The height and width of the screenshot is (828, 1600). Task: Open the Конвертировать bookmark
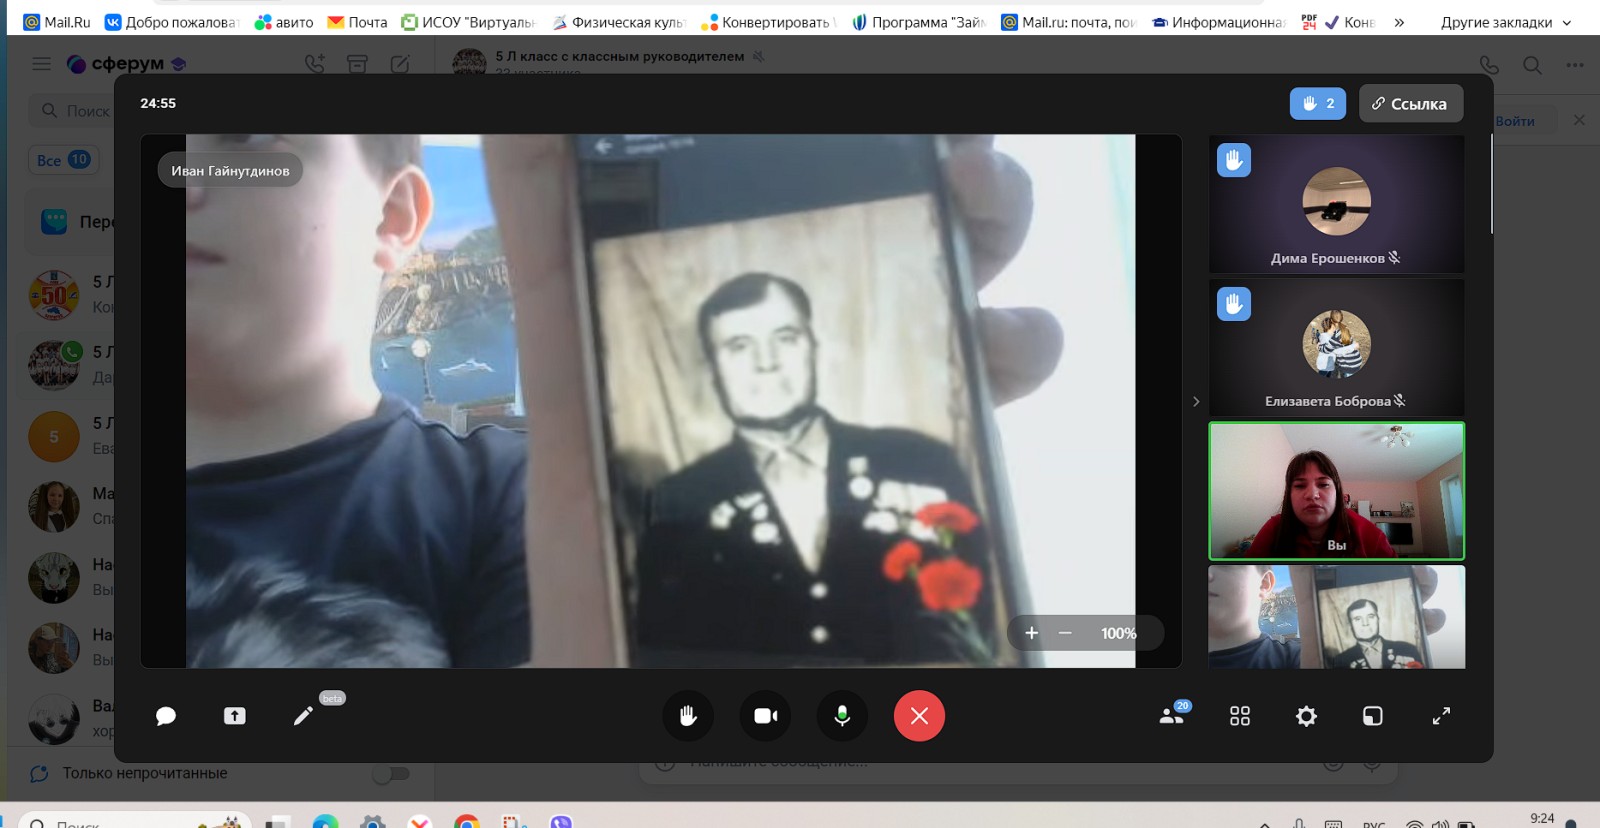pyautogui.click(x=767, y=22)
